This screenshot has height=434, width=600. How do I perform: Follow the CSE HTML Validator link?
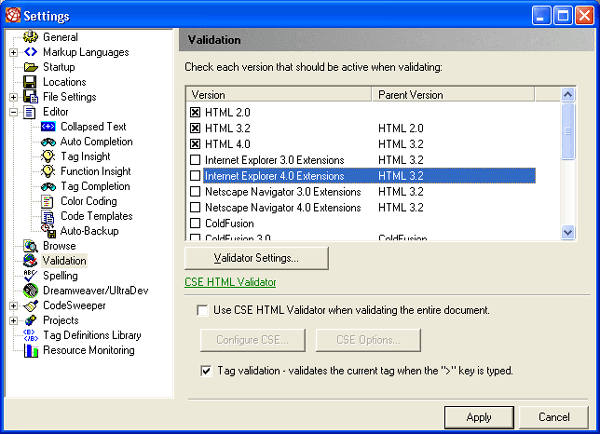click(x=230, y=282)
